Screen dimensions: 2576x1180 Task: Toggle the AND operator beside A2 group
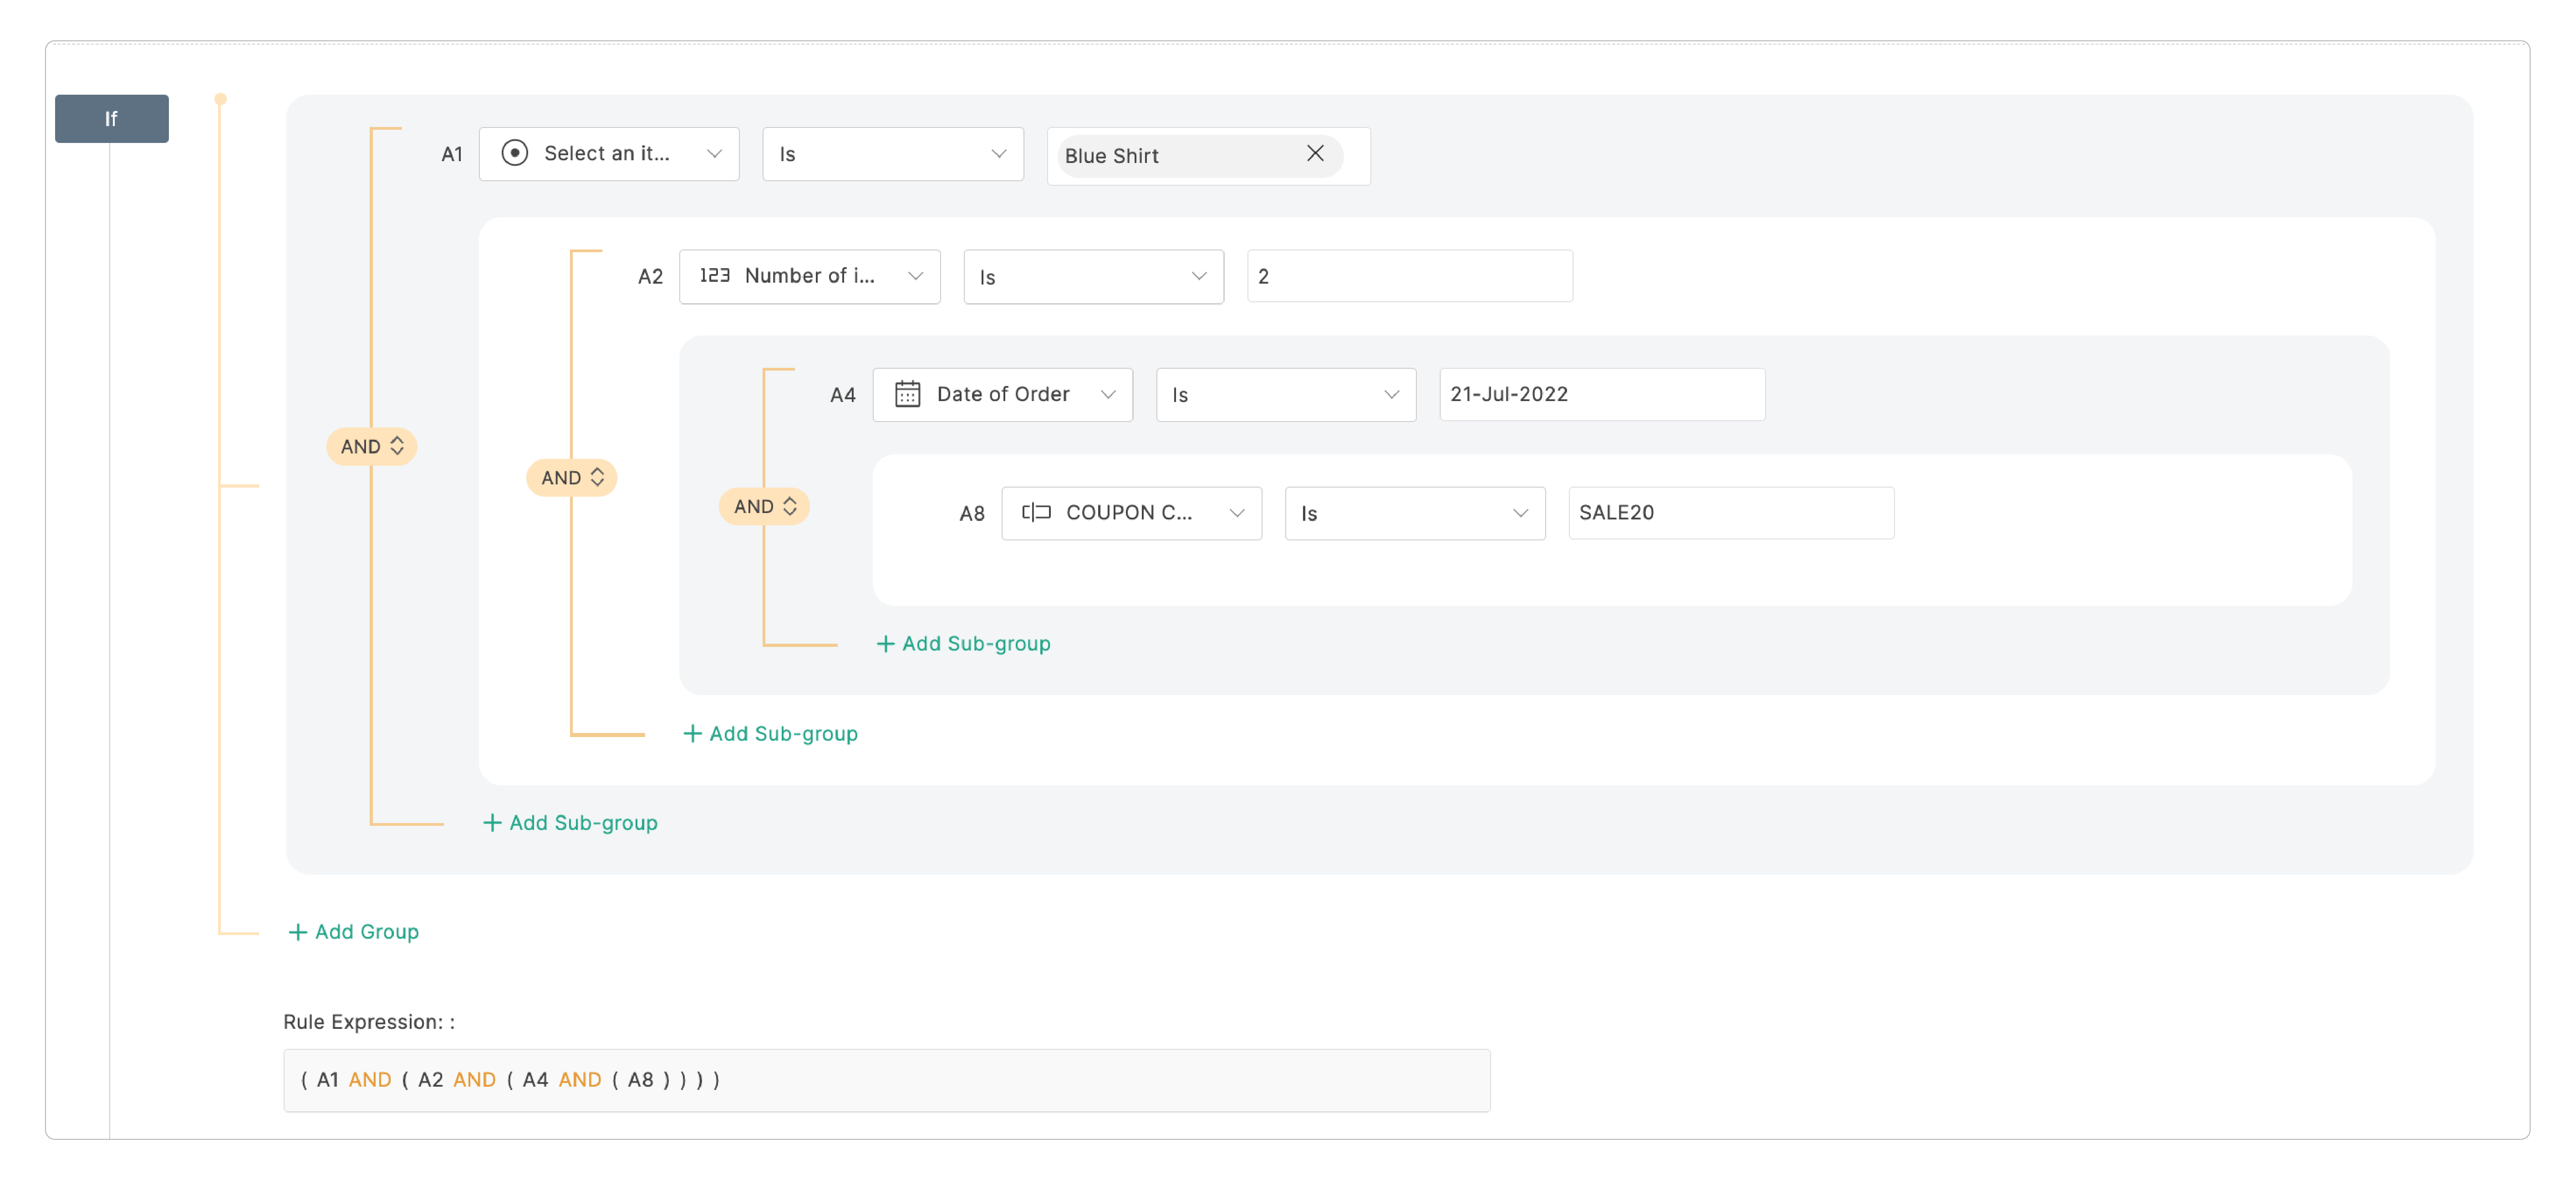click(x=572, y=478)
